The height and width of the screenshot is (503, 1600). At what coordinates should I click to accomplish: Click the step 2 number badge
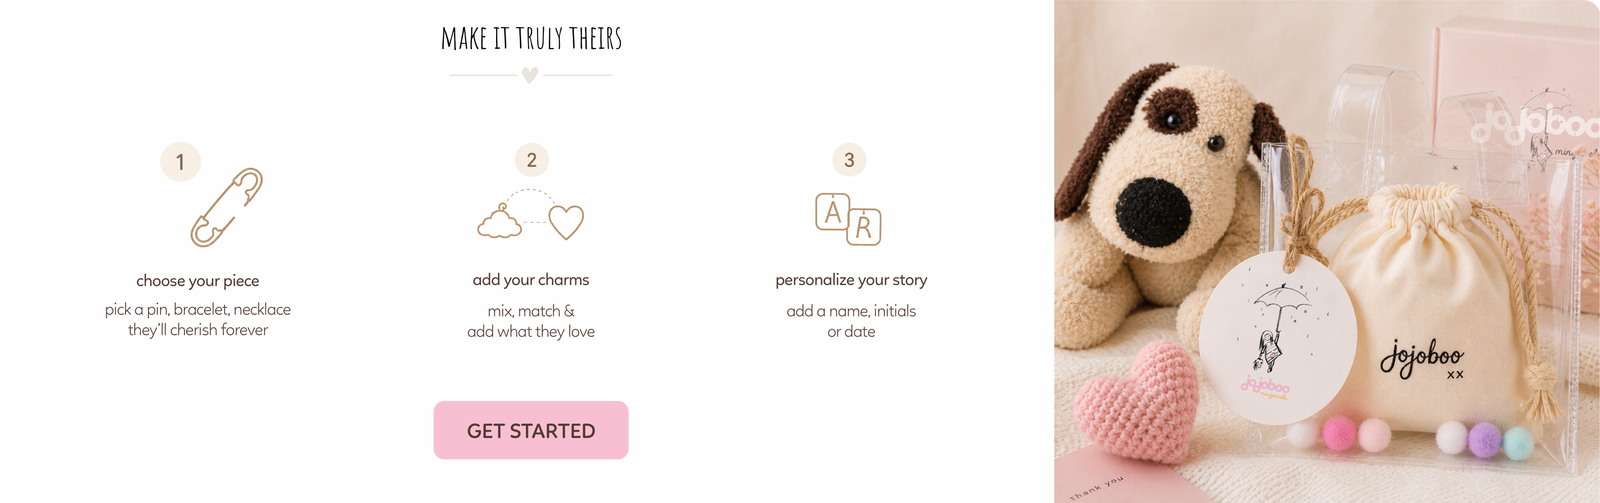point(532,160)
